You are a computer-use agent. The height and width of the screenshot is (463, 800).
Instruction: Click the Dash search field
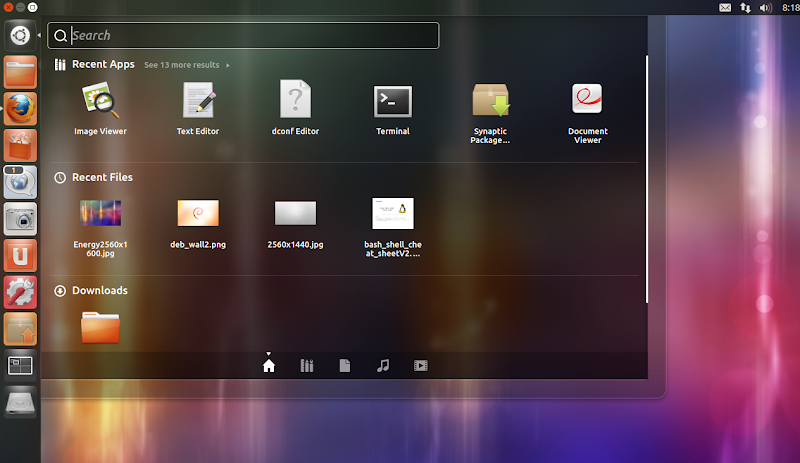[x=243, y=35]
